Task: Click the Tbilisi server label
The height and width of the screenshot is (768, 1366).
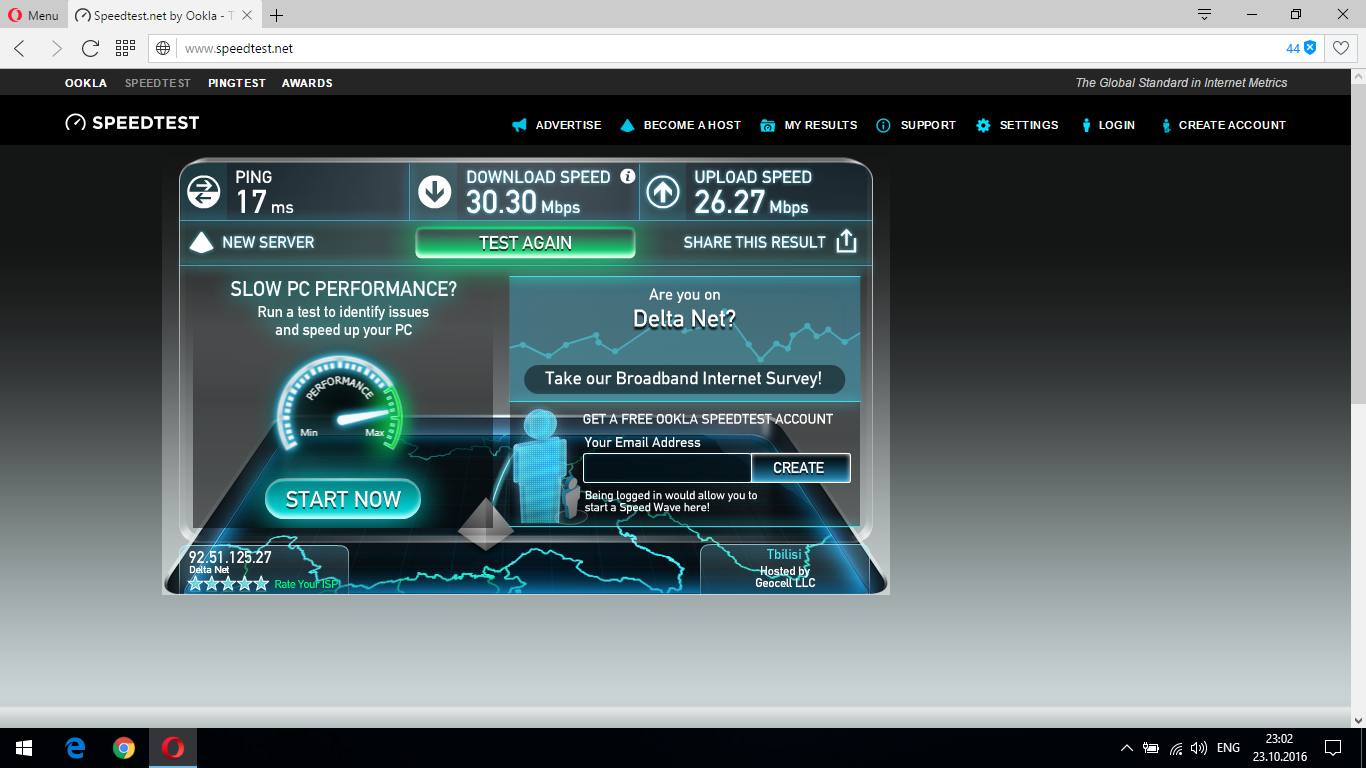Action: 785,555
